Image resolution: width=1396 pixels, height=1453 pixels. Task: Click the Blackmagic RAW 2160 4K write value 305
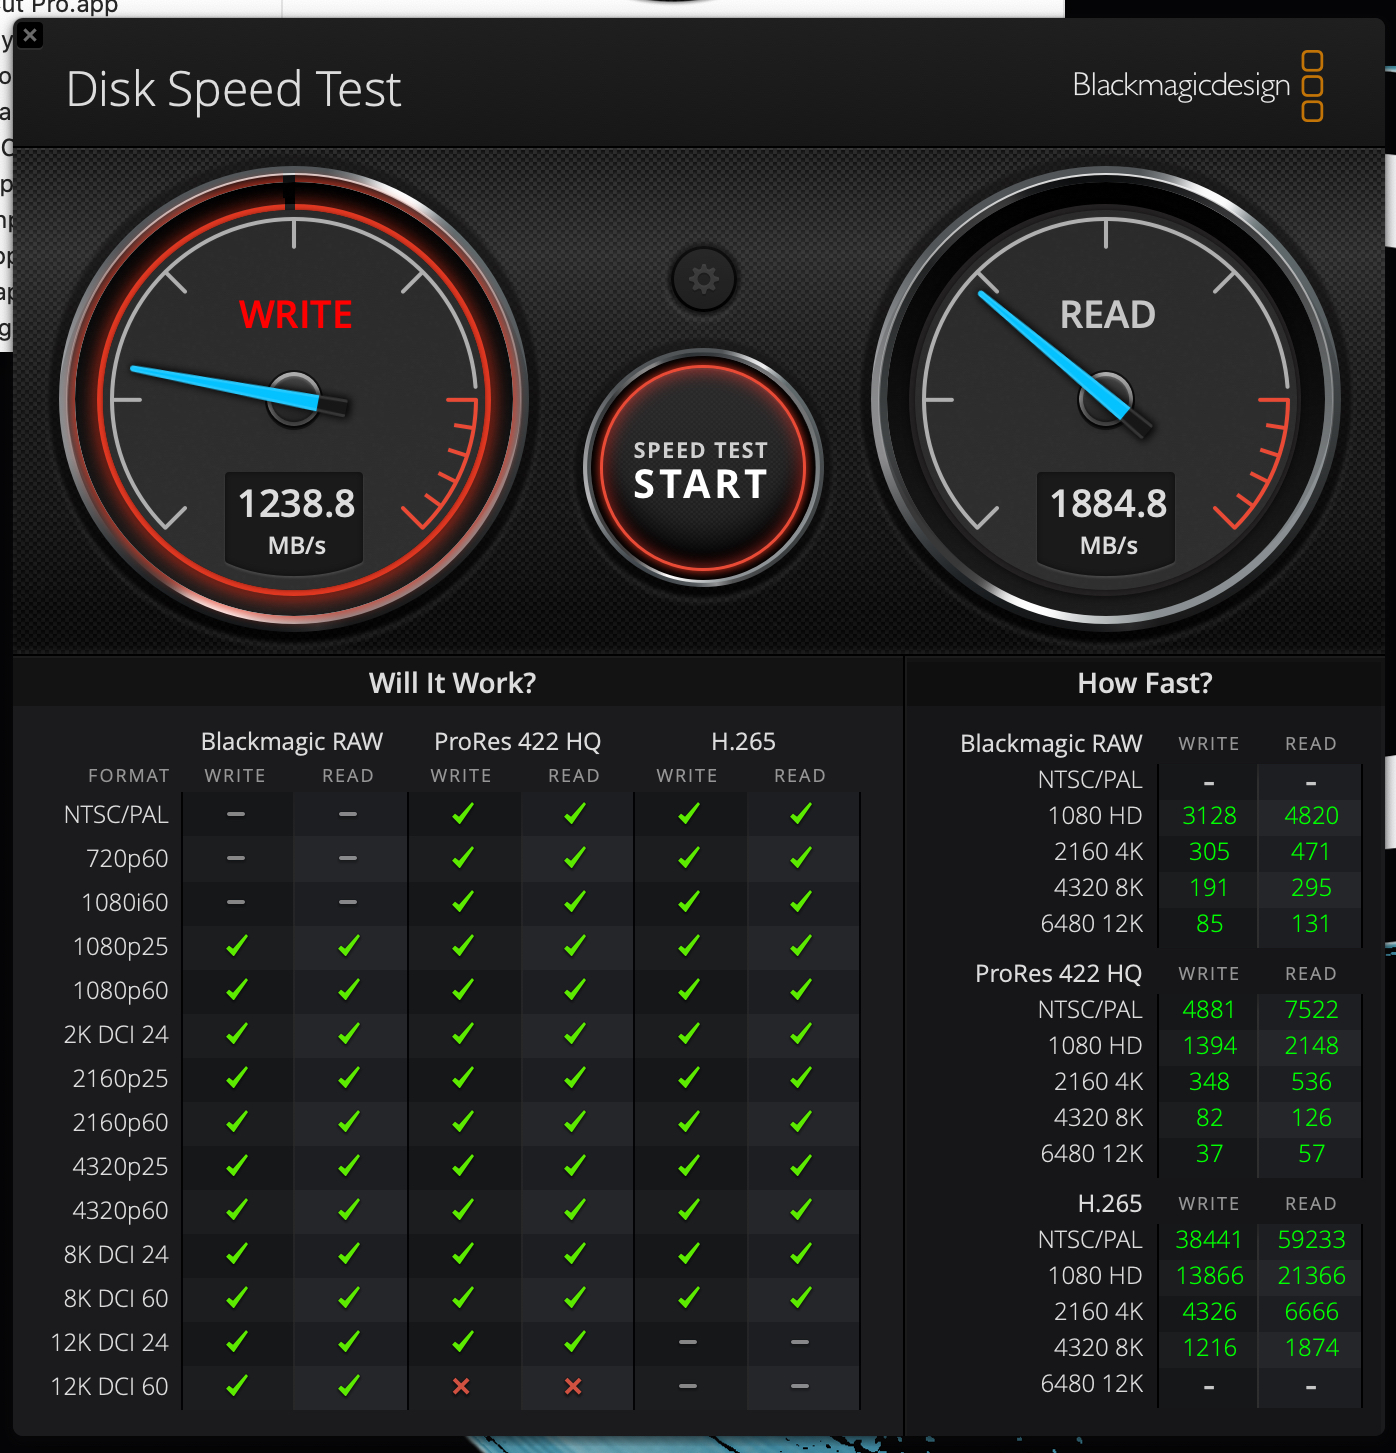coord(1209,852)
